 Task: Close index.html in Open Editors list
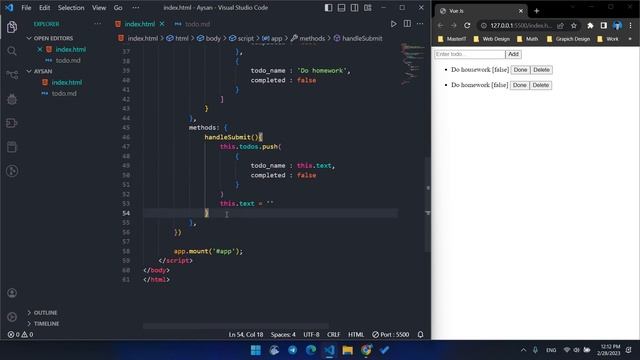40,49
